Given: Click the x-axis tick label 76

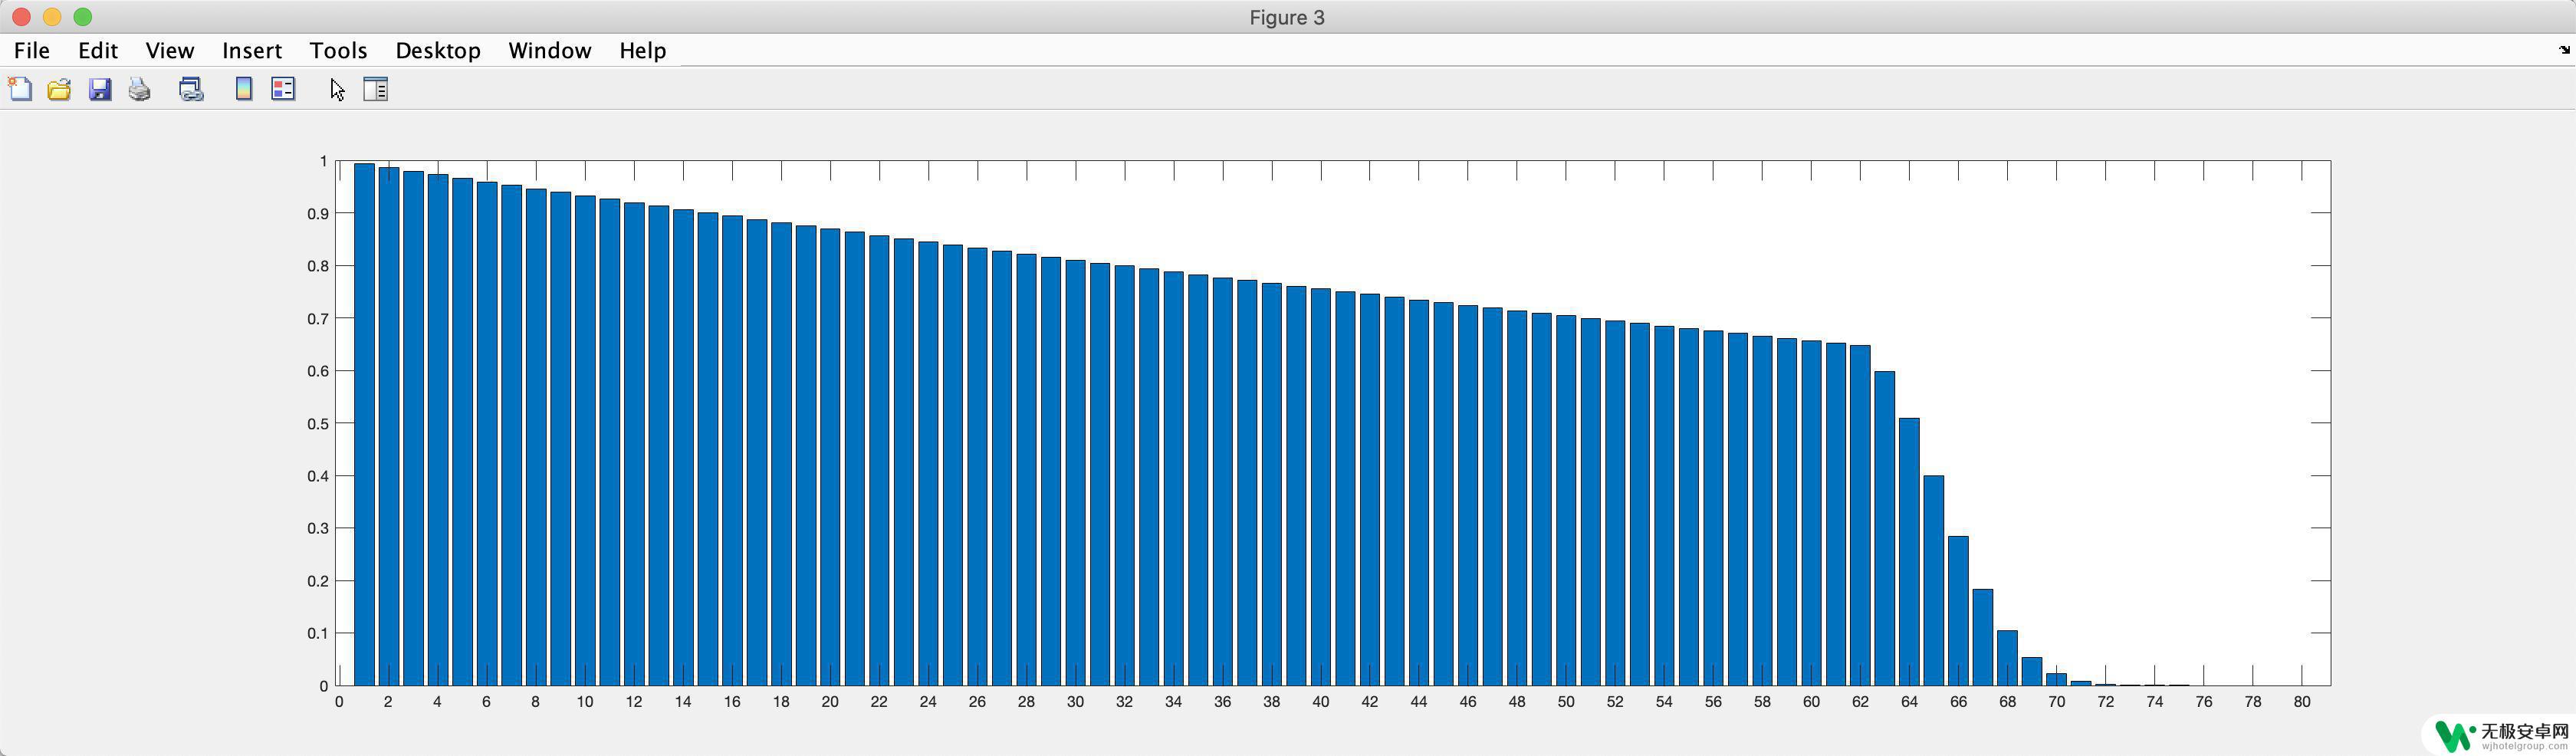Looking at the screenshot, I should (2204, 702).
